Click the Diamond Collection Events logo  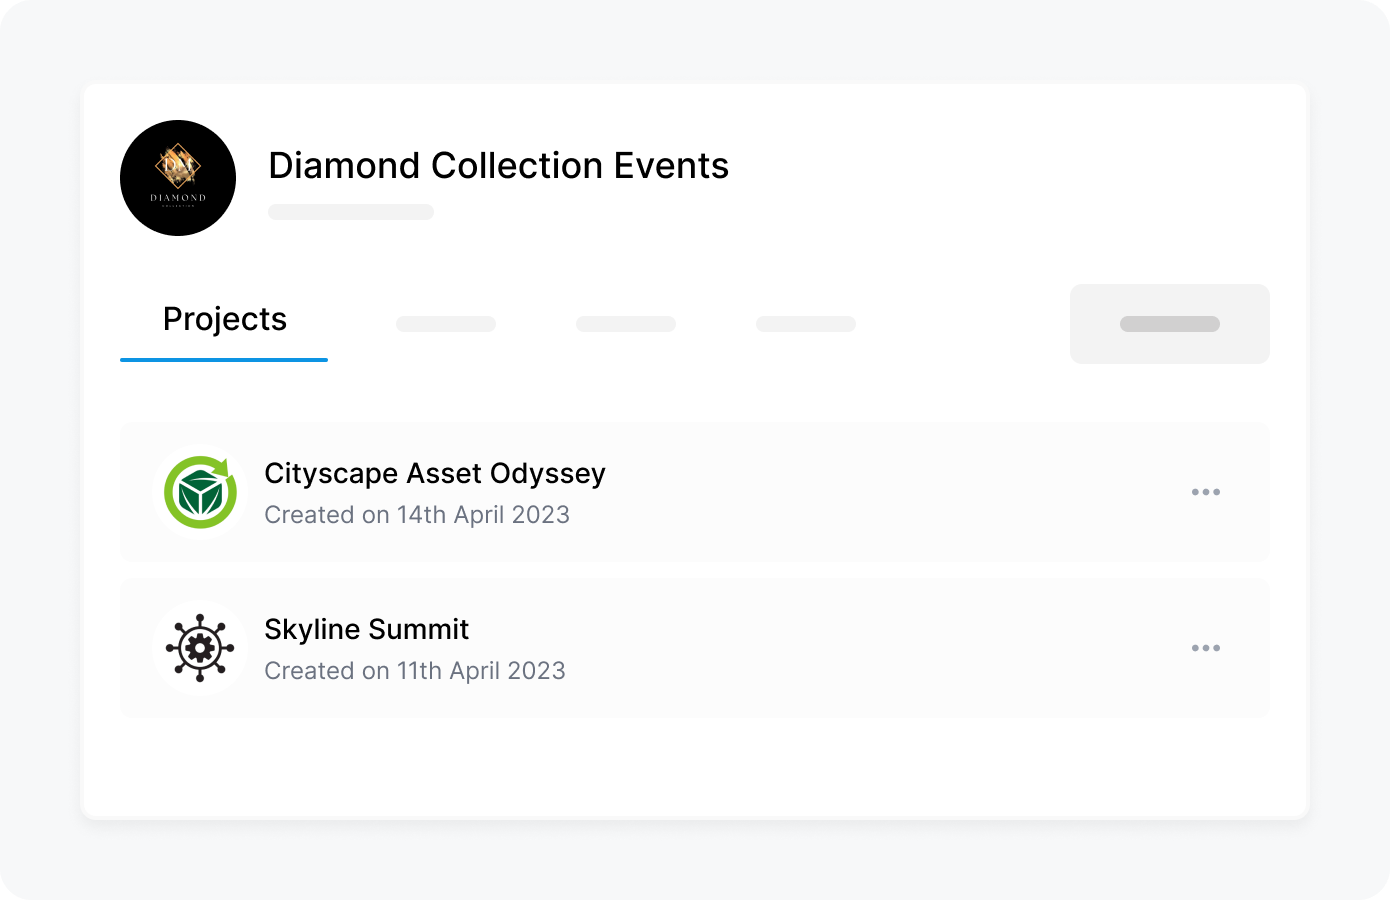178,177
